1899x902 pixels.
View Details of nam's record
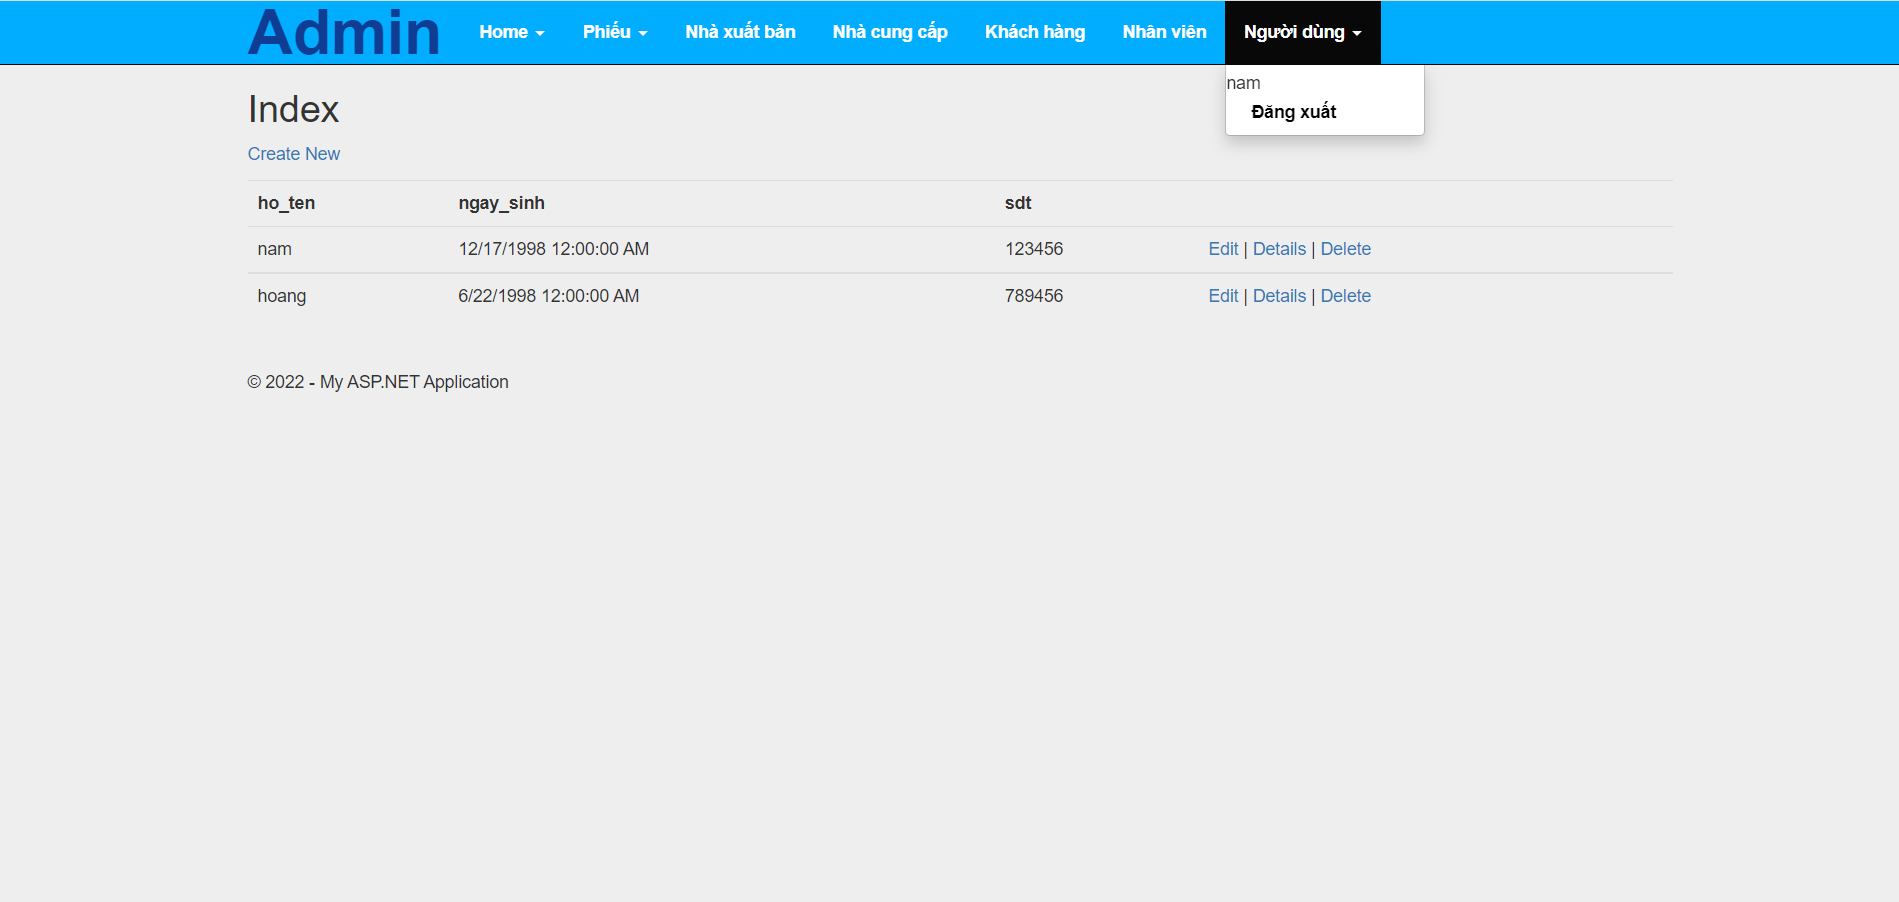pyautogui.click(x=1279, y=248)
